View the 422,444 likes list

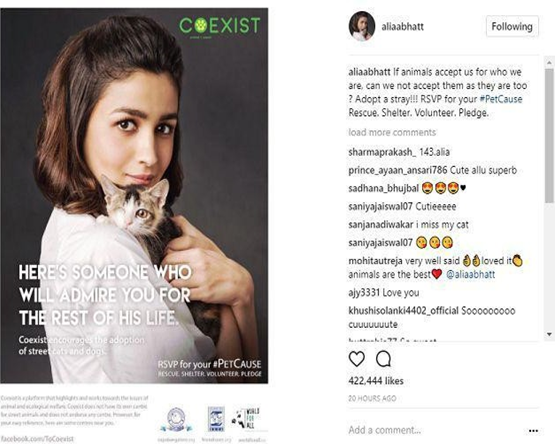click(376, 381)
